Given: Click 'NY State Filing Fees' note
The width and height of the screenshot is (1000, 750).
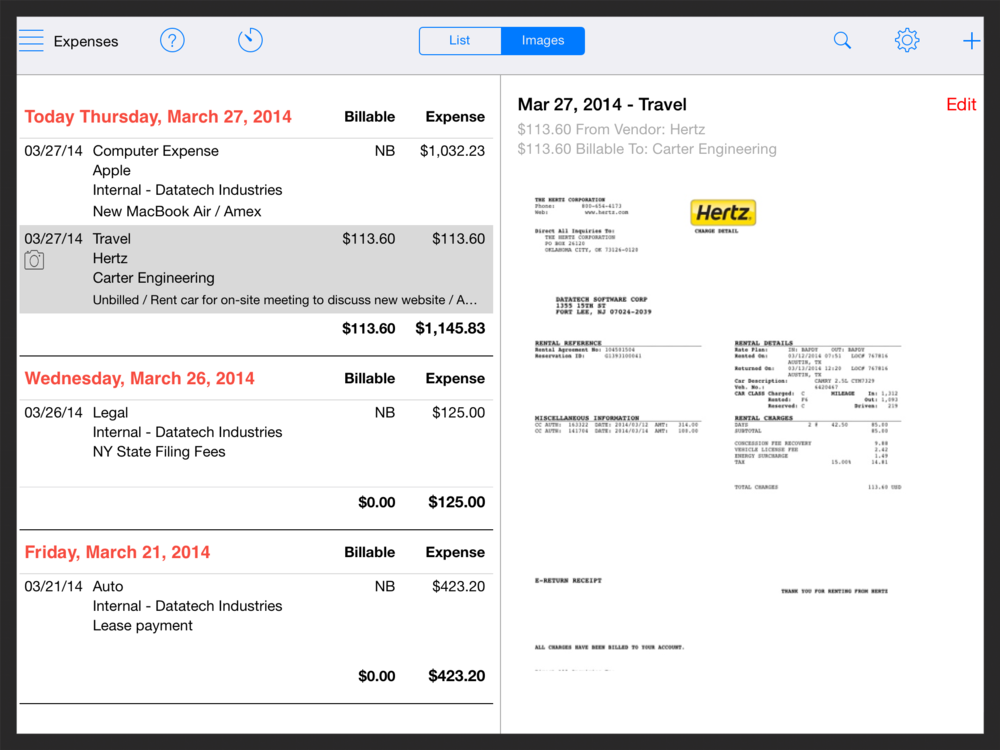Looking at the screenshot, I should (159, 452).
